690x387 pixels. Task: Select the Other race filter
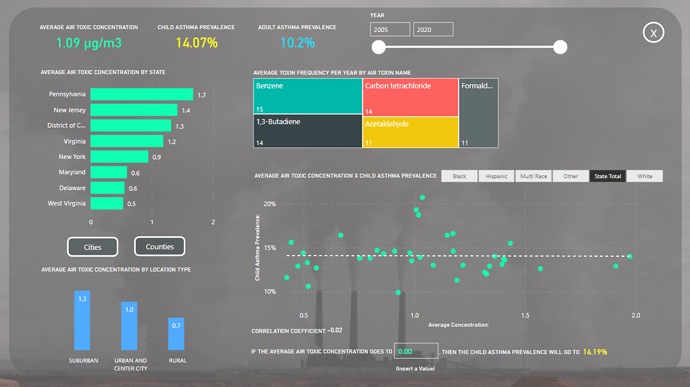(571, 176)
